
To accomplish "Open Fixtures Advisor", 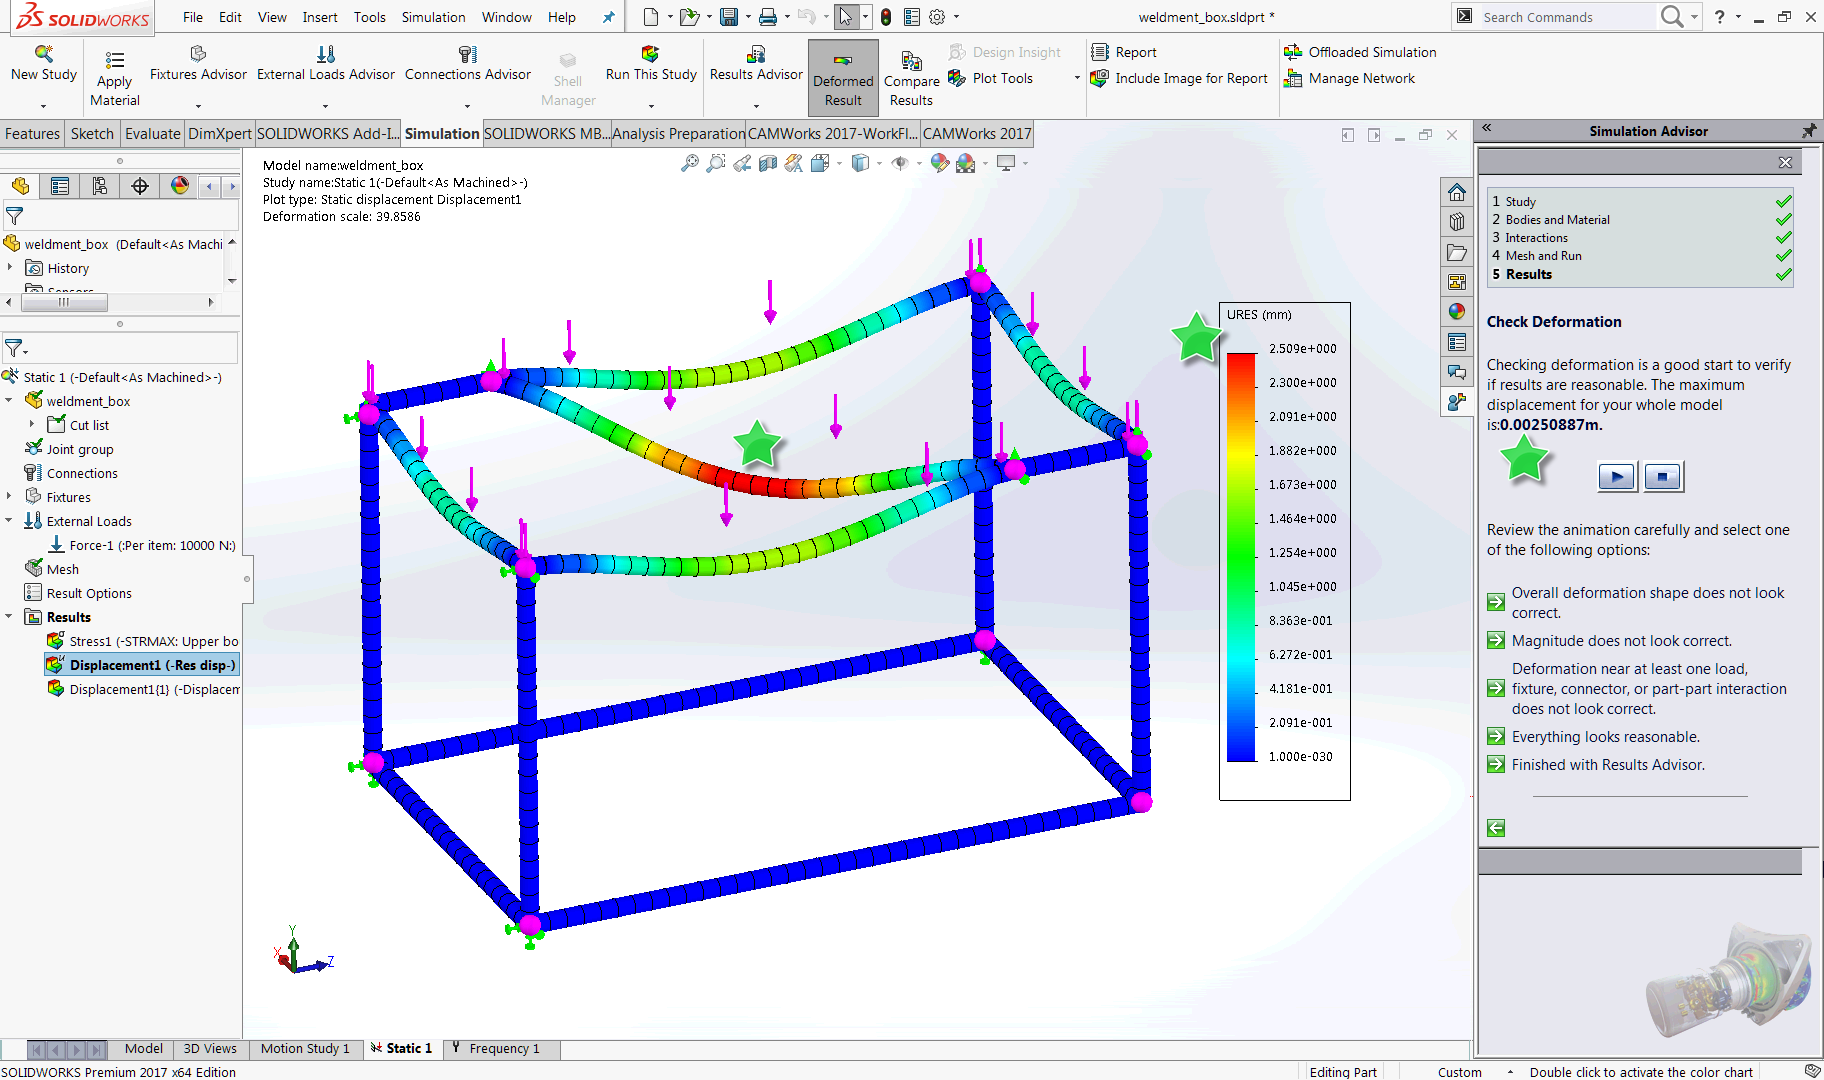I will pyautogui.click(x=198, y=62).
